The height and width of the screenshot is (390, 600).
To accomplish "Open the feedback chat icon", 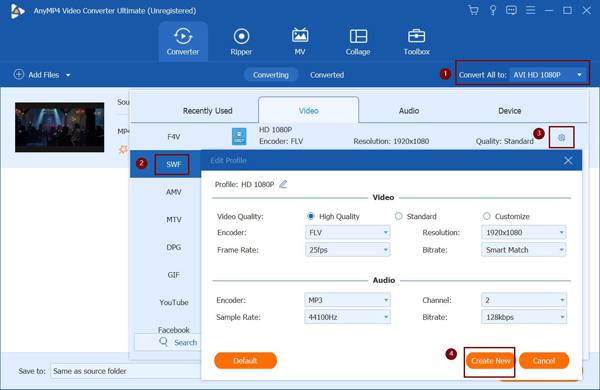I will 511,10.
